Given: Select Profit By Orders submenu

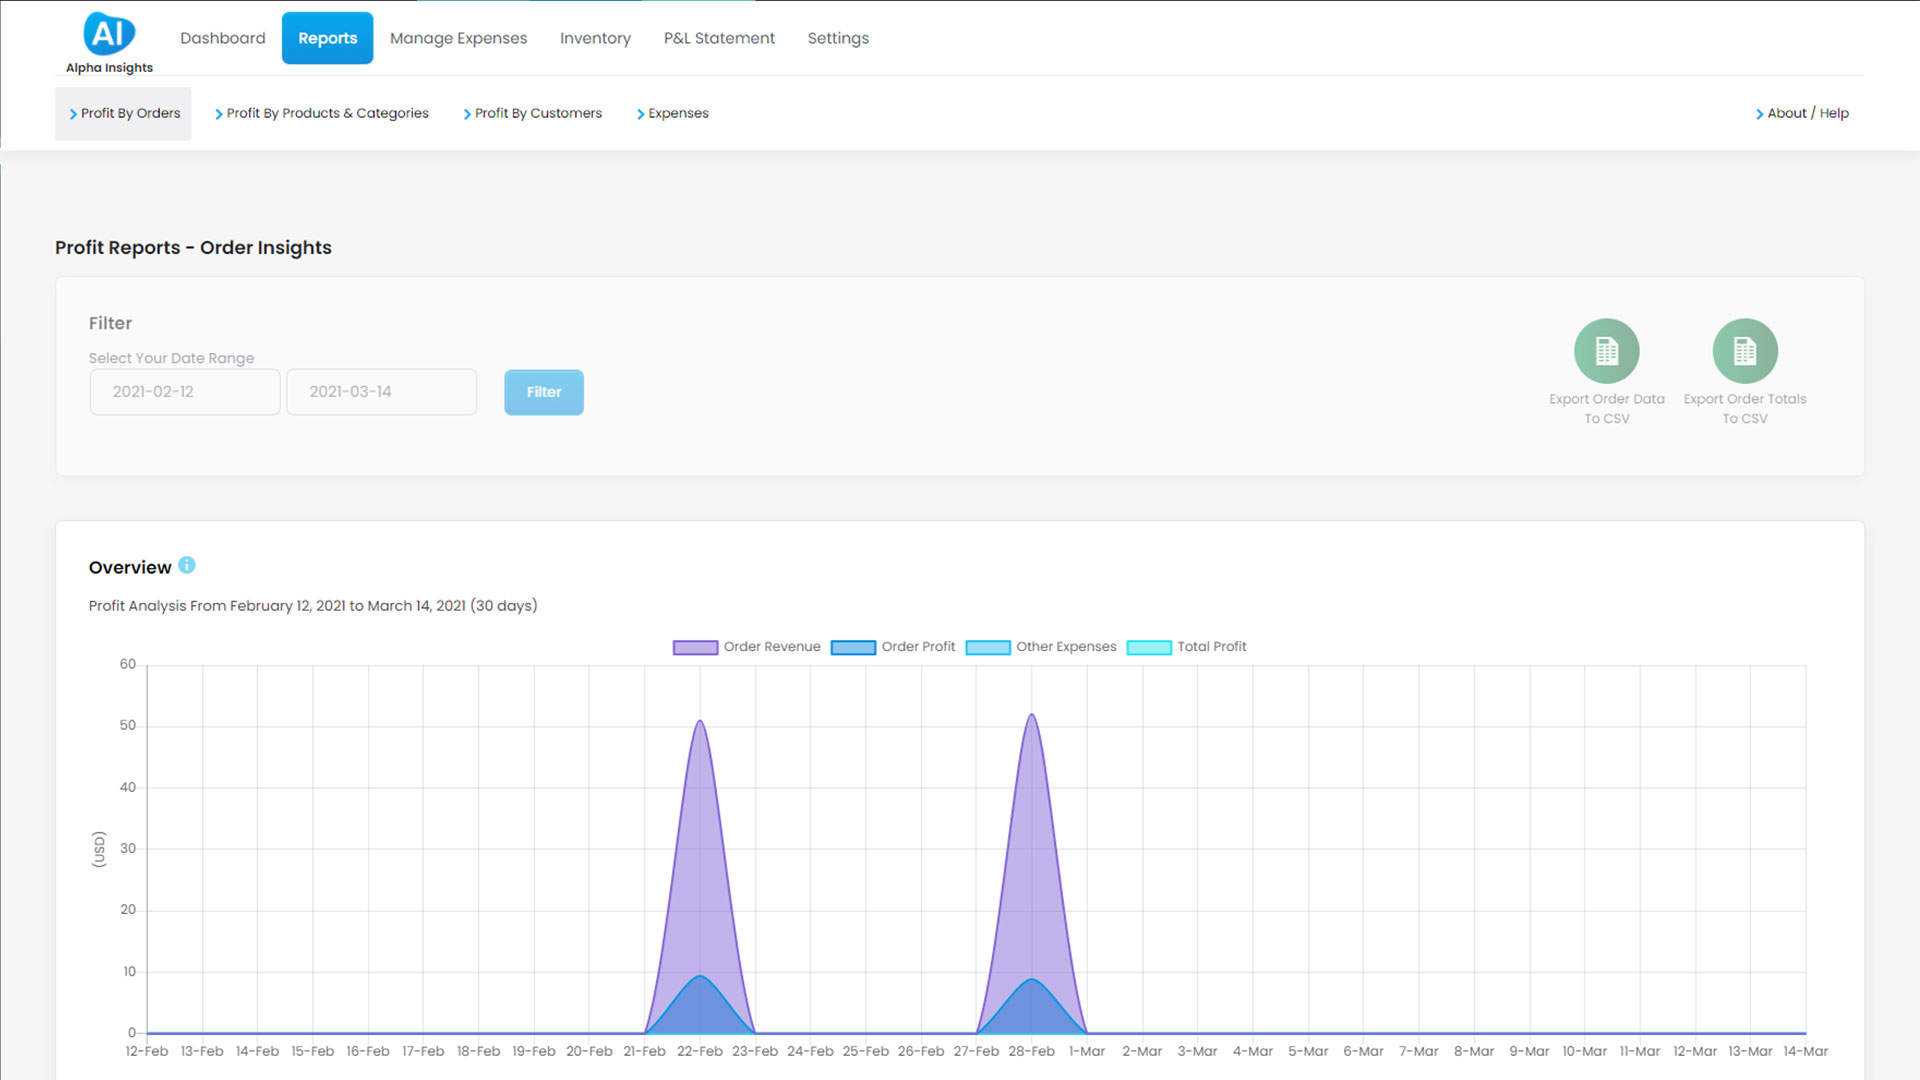Looking at the screenshot, I should tap(123, 113).
